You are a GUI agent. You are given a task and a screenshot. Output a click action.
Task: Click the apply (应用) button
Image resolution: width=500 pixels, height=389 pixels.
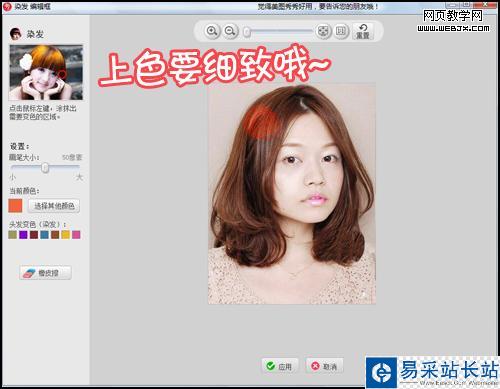point(279,366)
